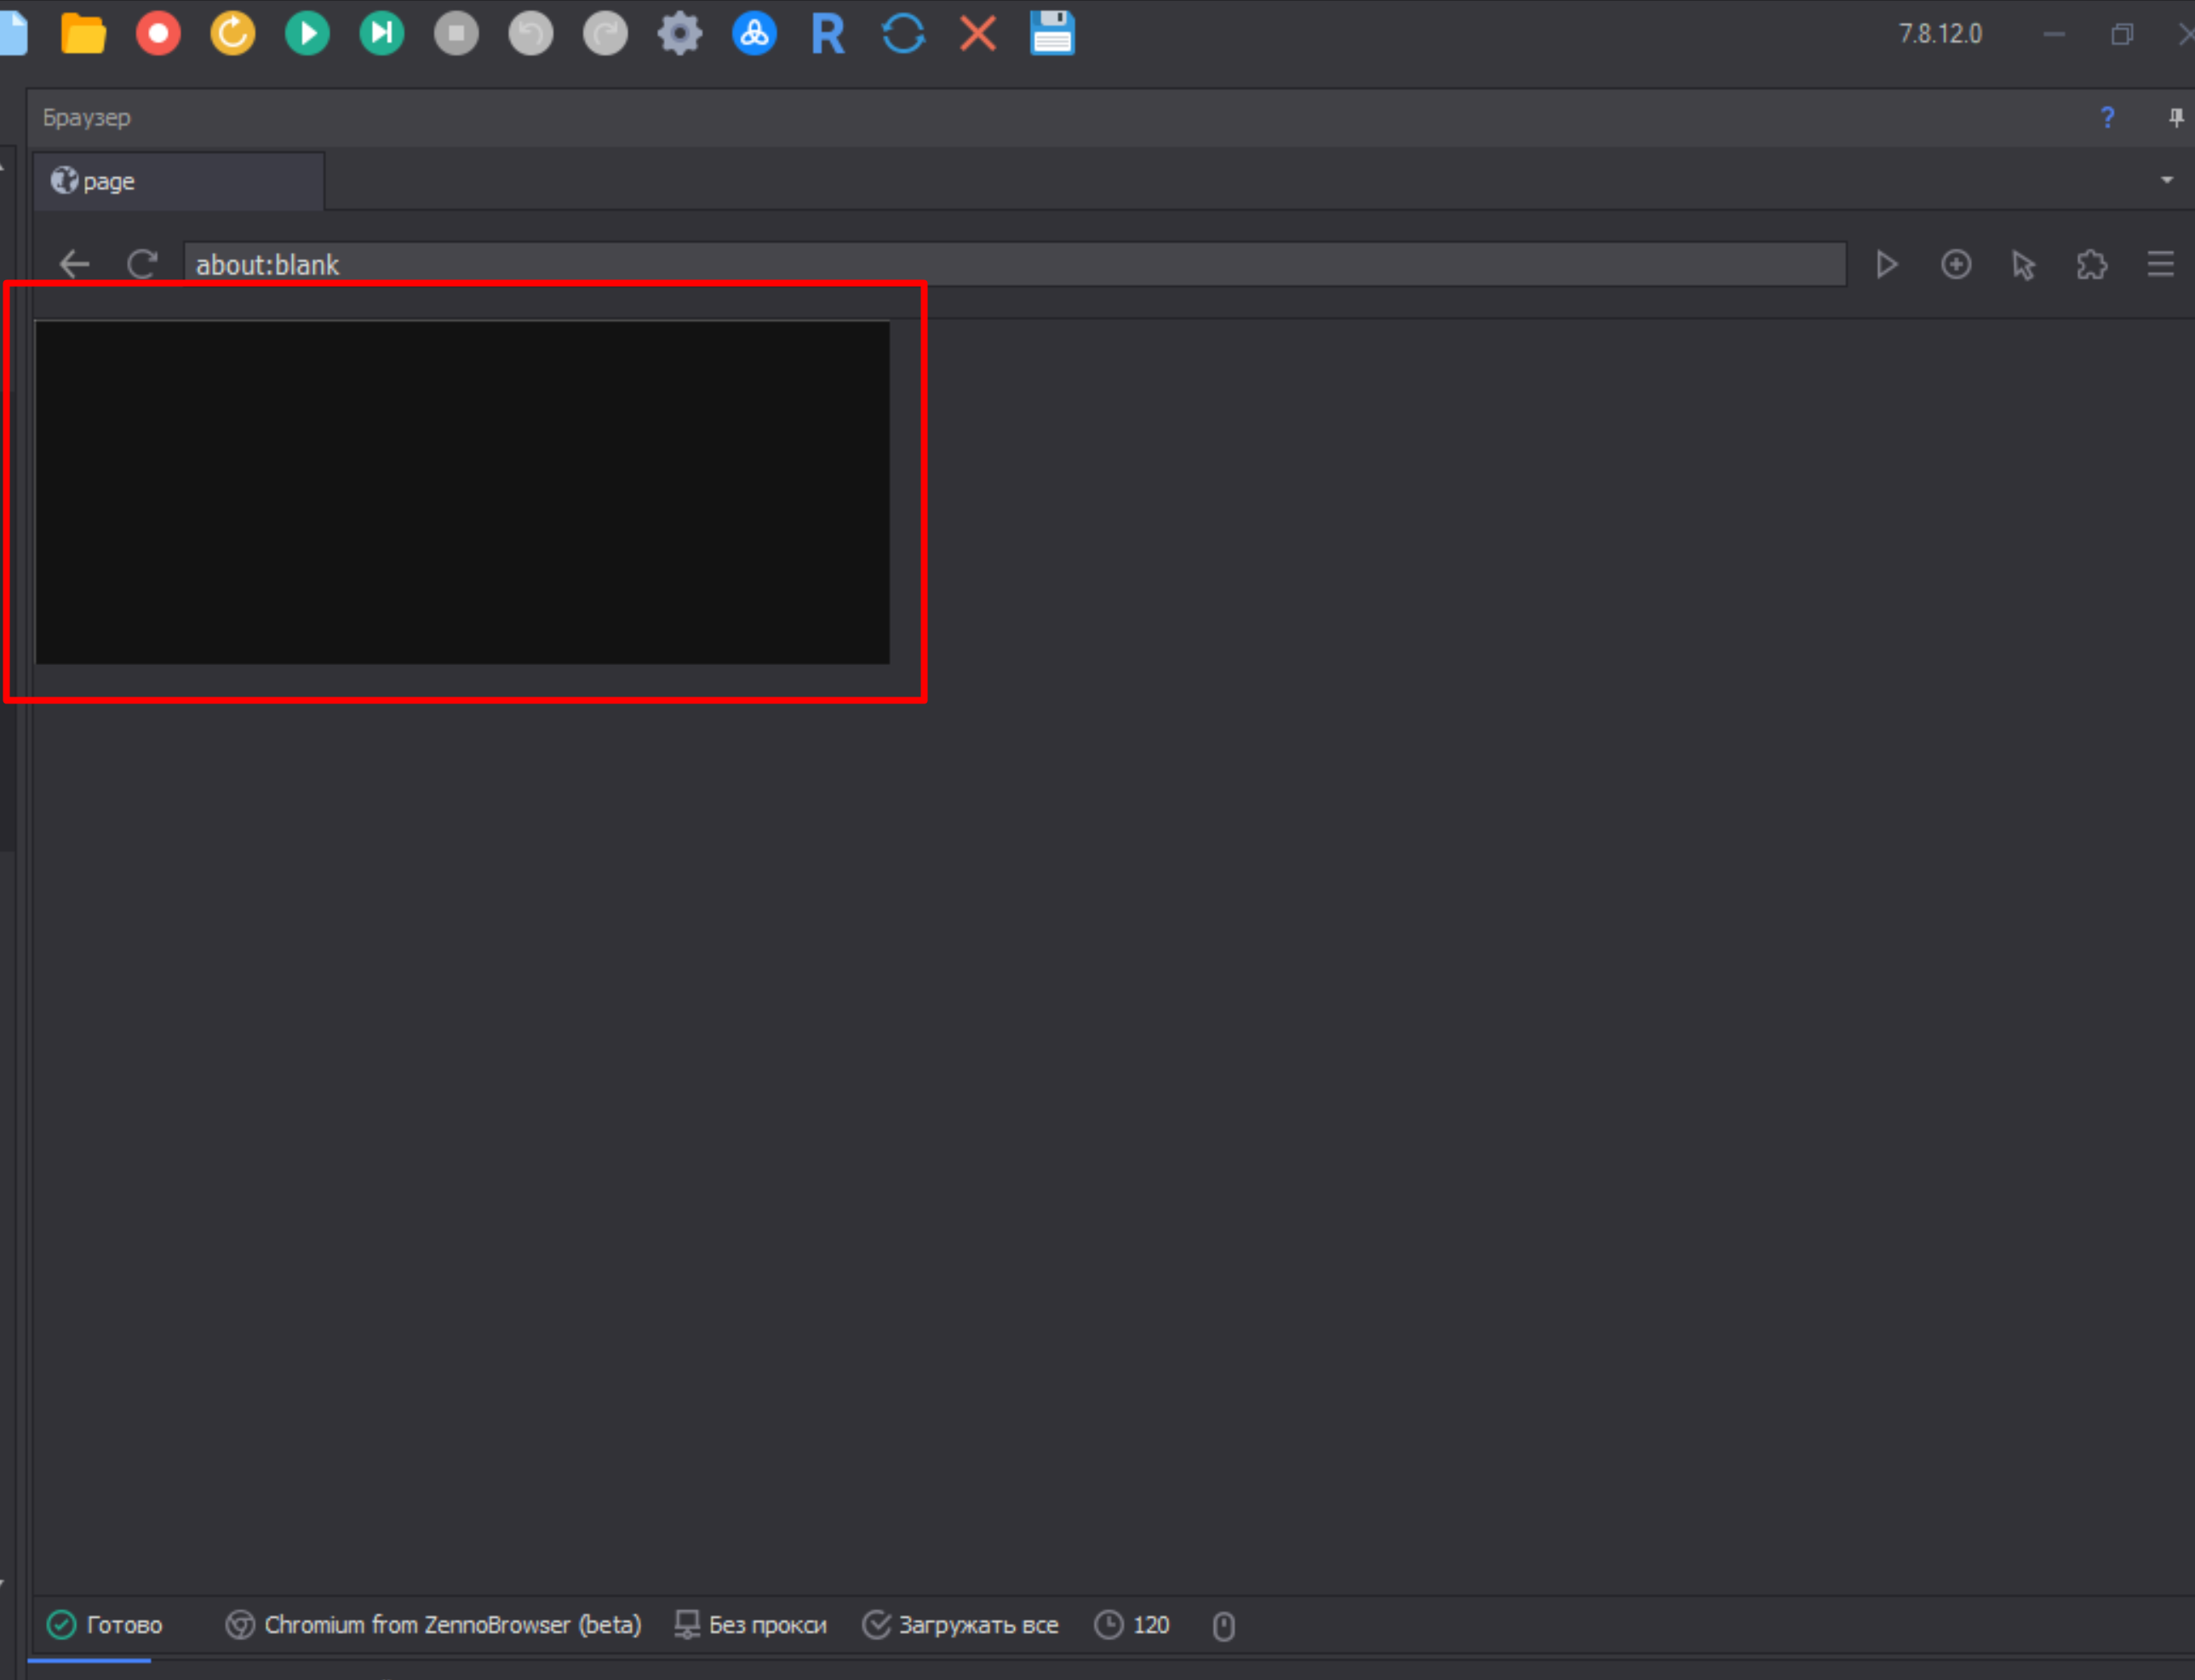The width and height of the screenshot is (2195, 1680).
Task: Click the blue R icon
Action: 828,34
